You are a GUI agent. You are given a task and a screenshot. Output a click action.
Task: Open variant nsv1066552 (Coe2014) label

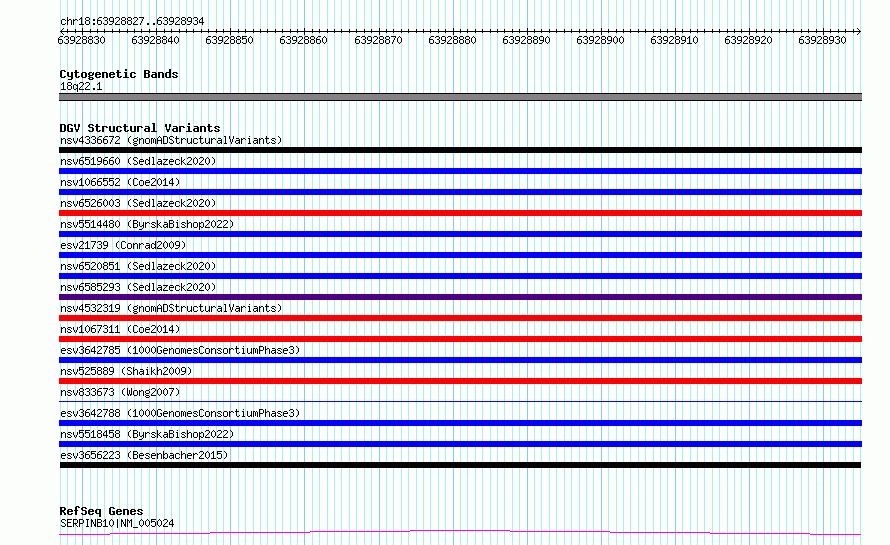(120, 182)
